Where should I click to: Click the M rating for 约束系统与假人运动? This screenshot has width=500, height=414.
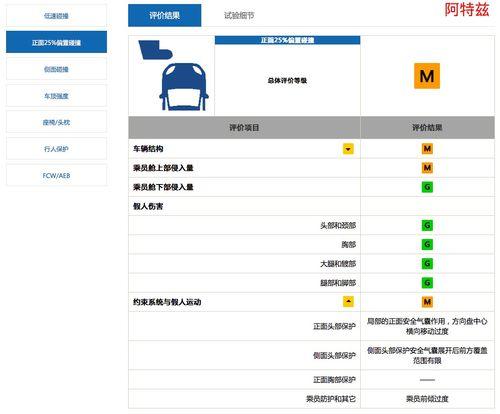click(427, 302)
